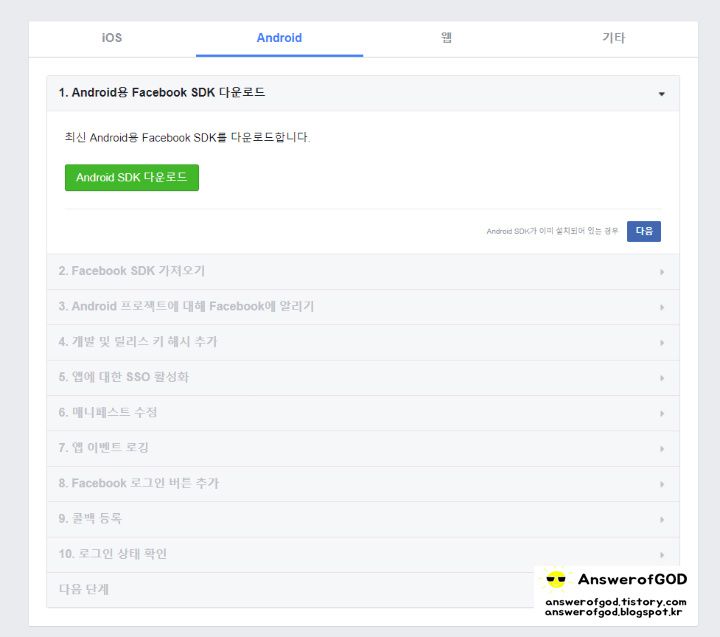Open the 7. 앱 이벤트 로깅 title
720x637 pixels.
click(x=103, y=447)
